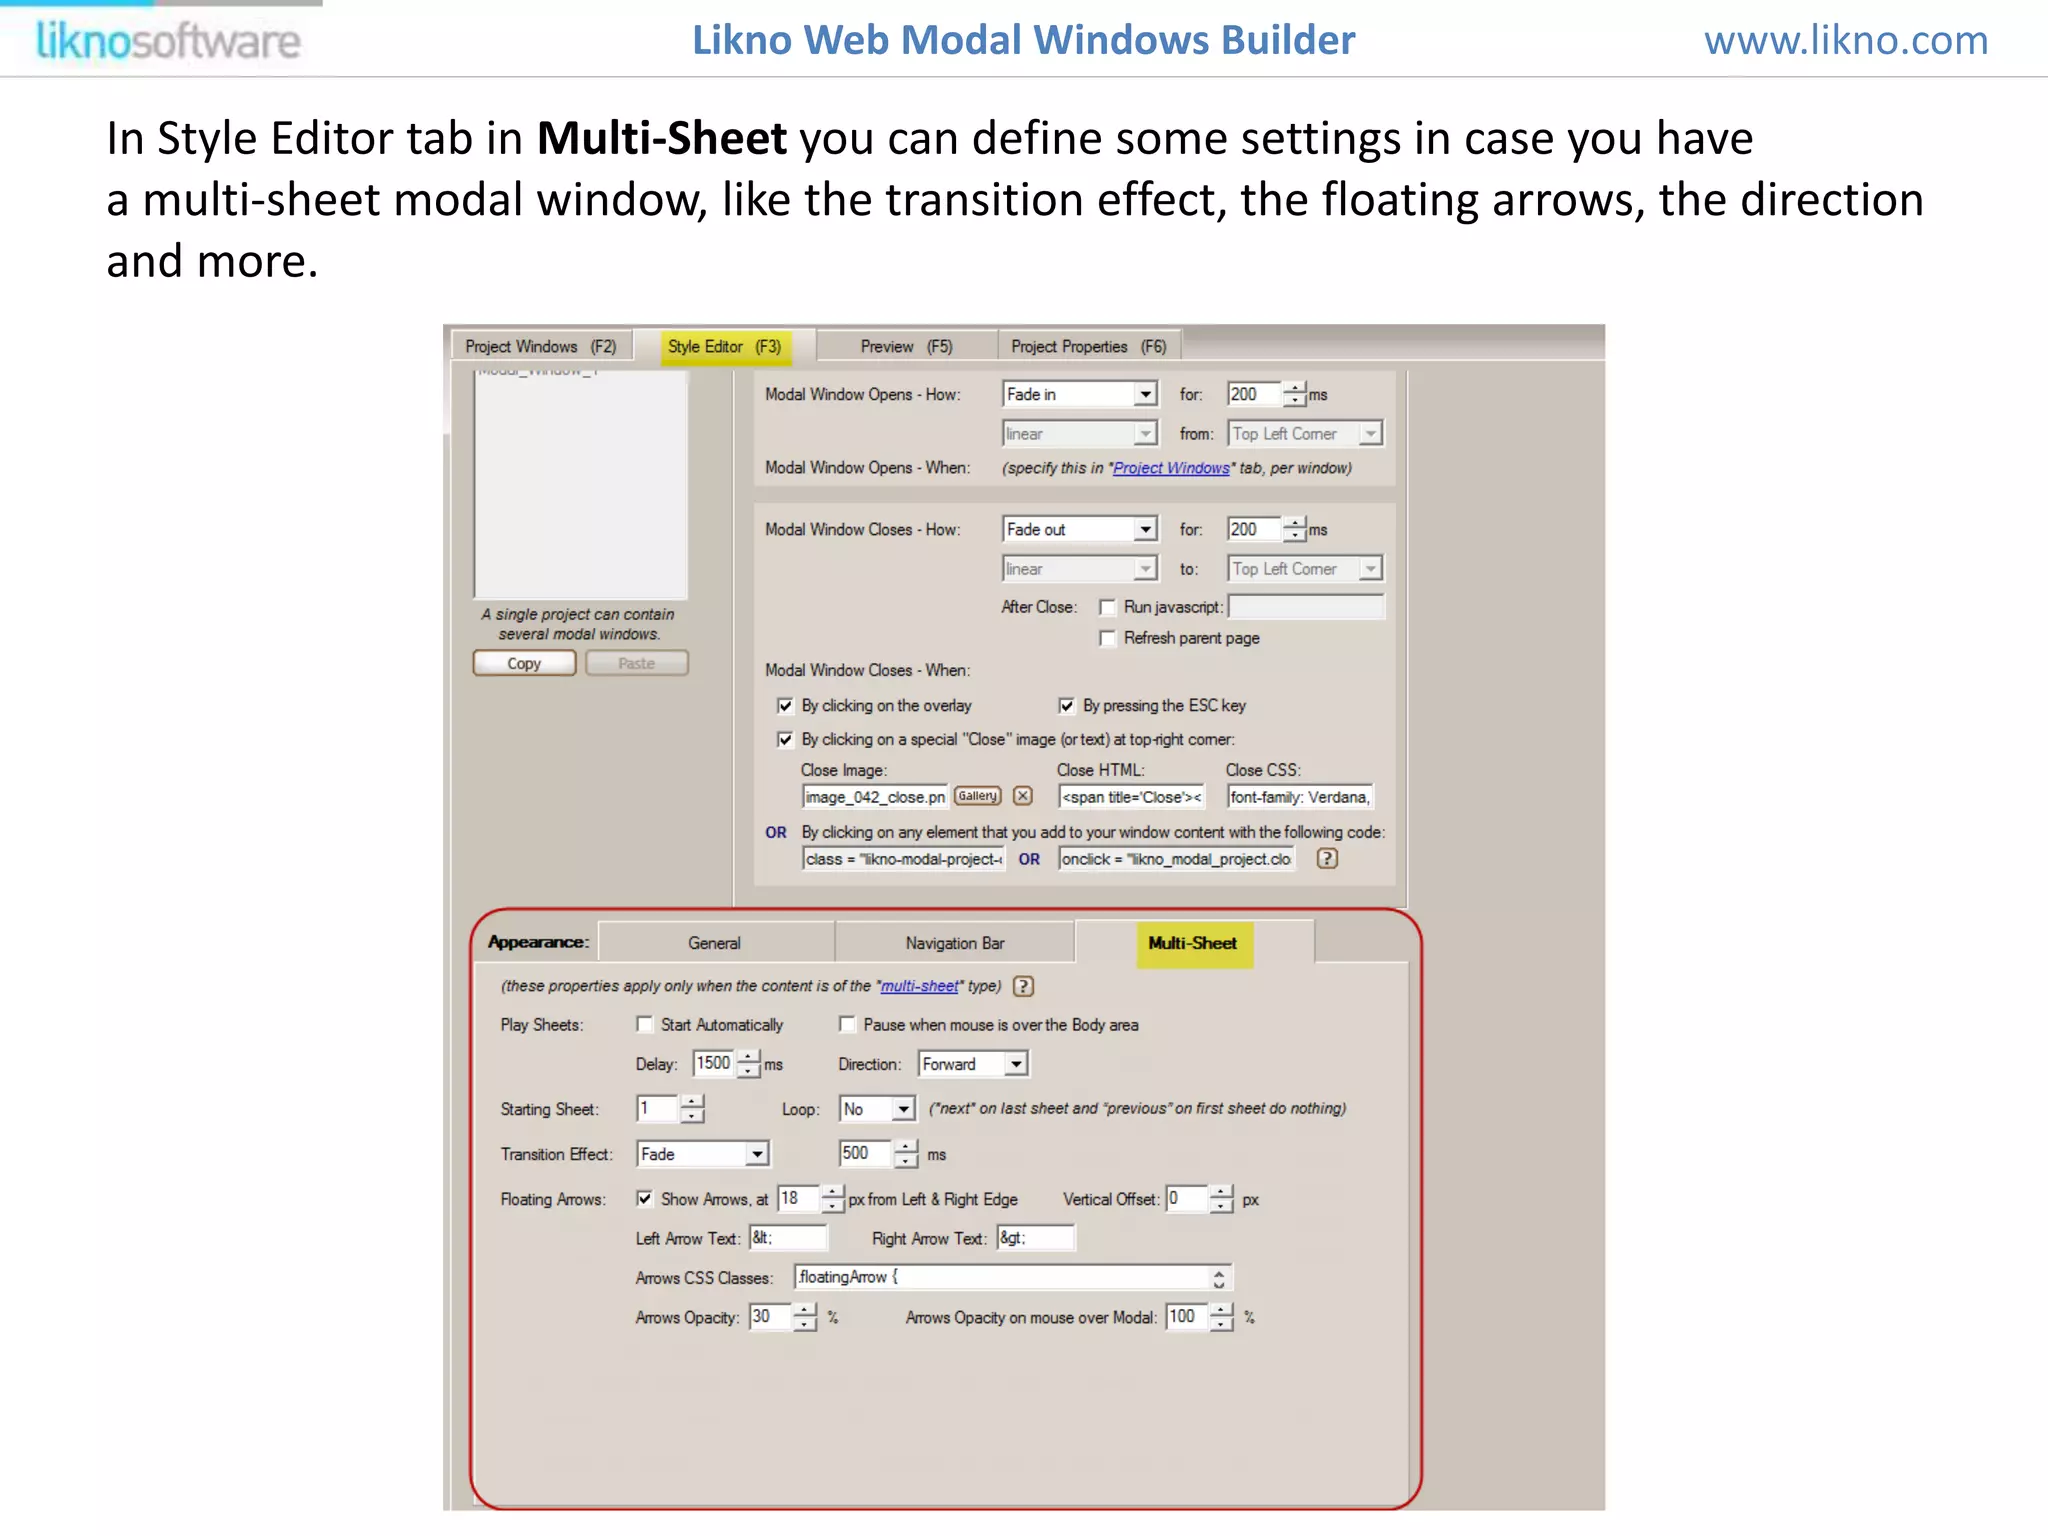Screen dimensions: 2048x1536
Task: Click the closing duration 200 ms stepper
Action: (1295, 529)
